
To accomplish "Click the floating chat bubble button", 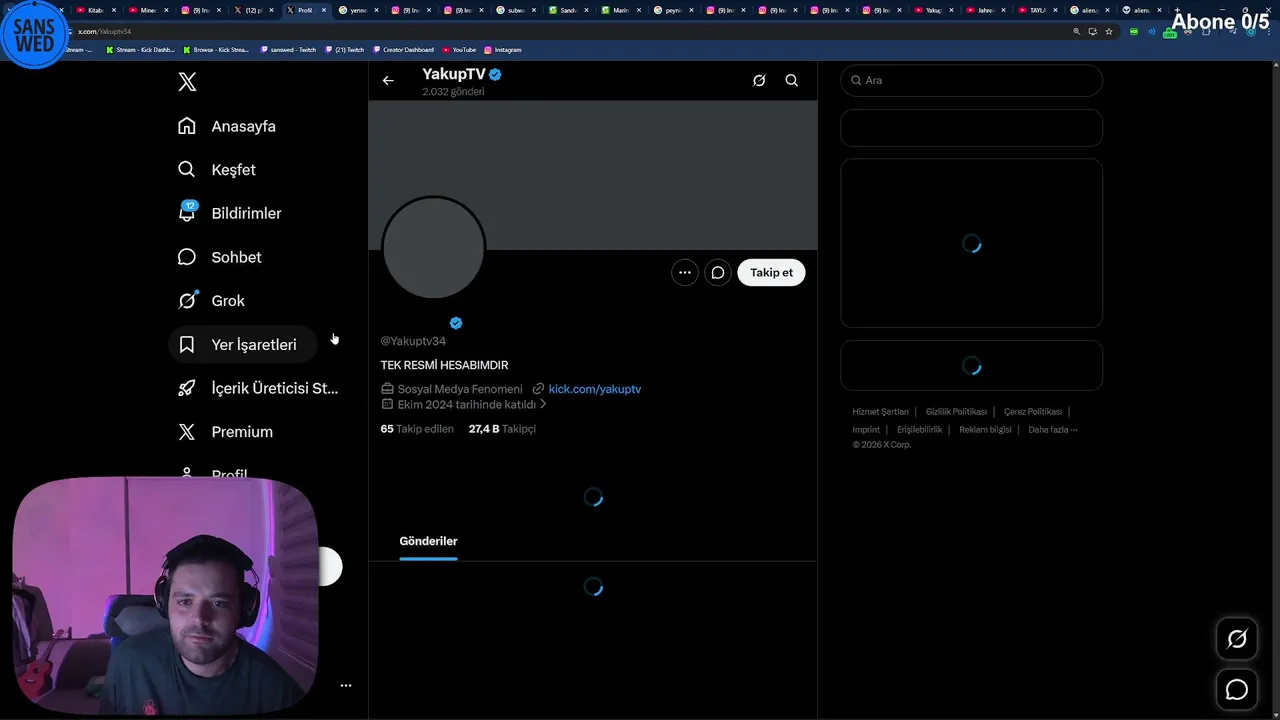I will tap(1237, 690).
